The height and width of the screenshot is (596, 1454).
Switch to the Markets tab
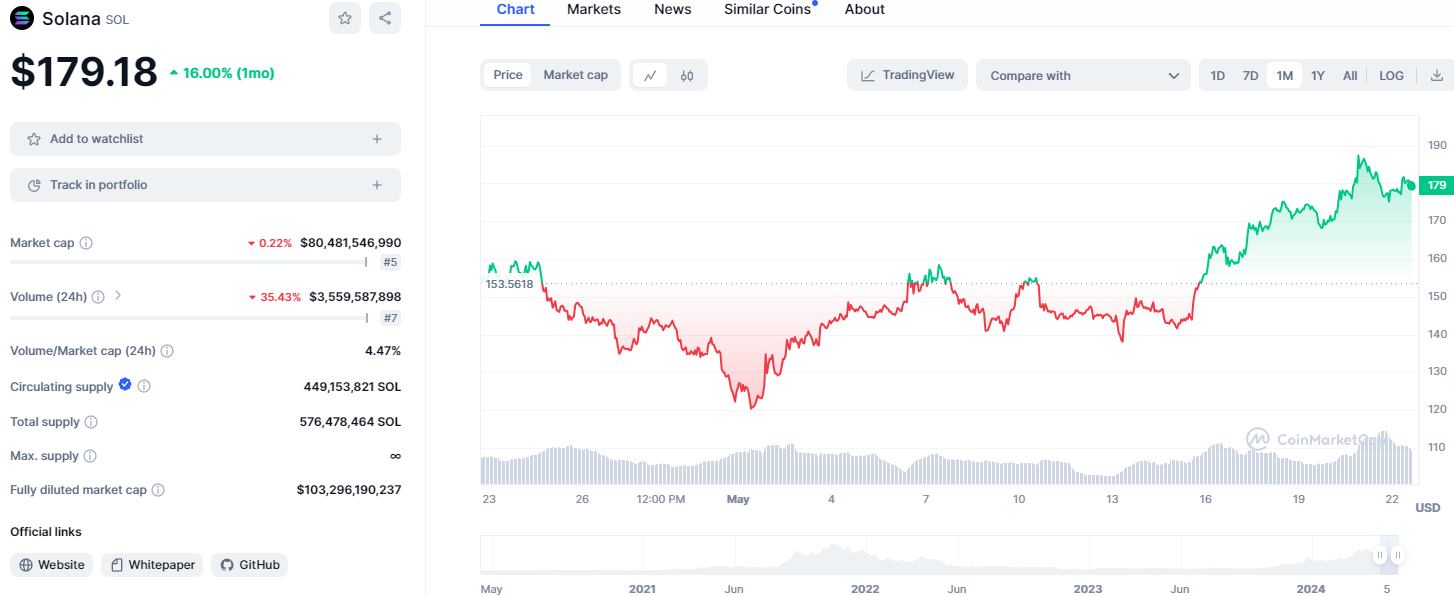click(594, 10)
